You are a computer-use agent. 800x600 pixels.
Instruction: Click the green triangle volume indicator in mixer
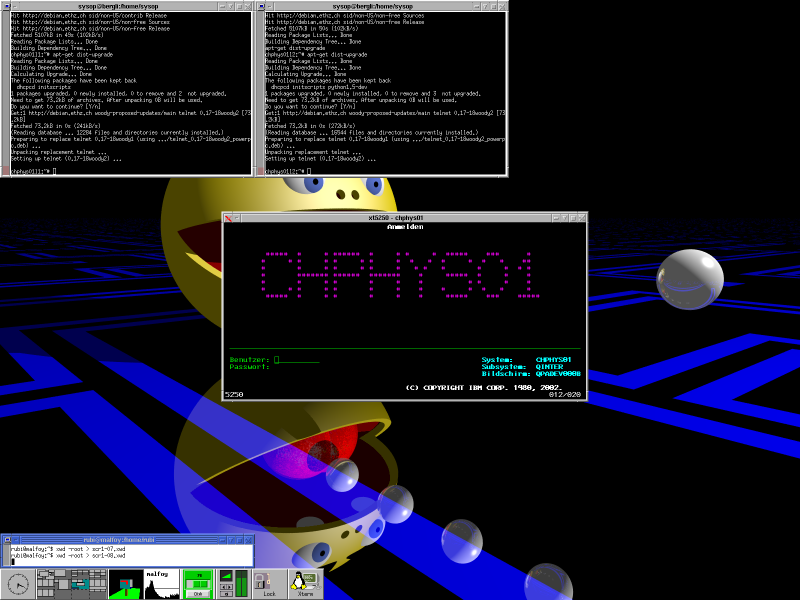point(226,577)
